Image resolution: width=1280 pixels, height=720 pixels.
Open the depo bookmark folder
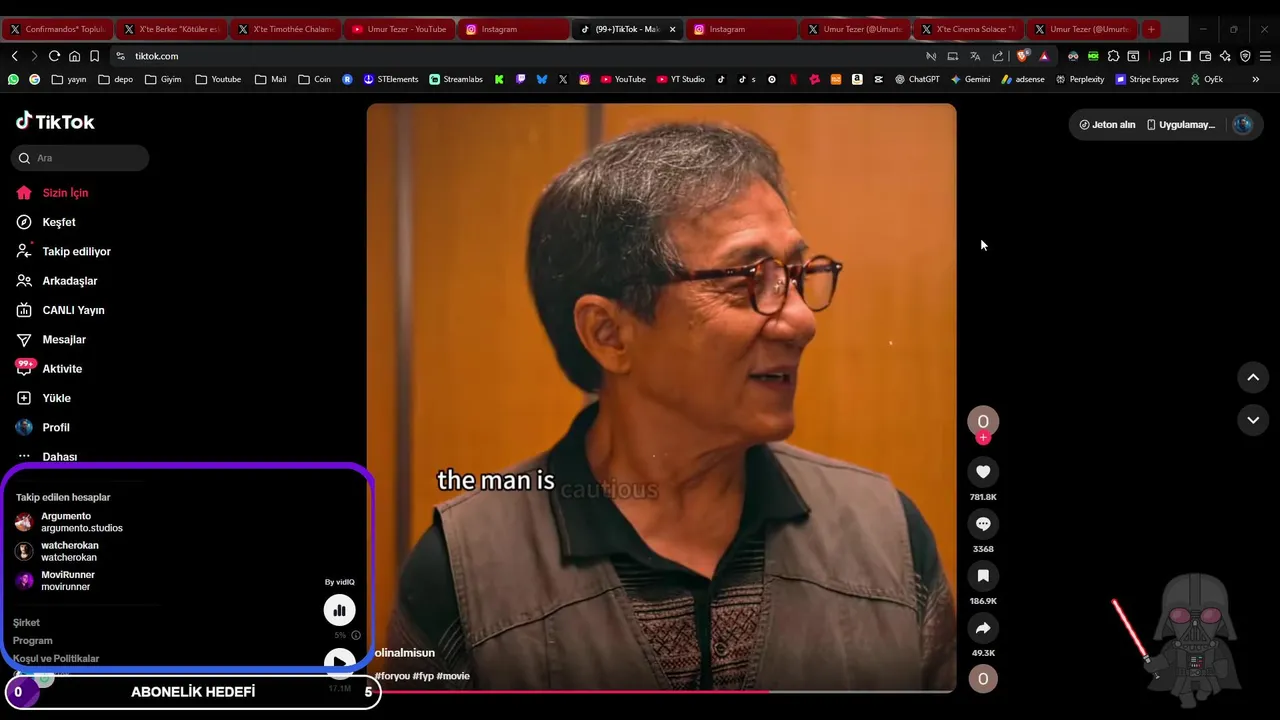tap(116, 79)
